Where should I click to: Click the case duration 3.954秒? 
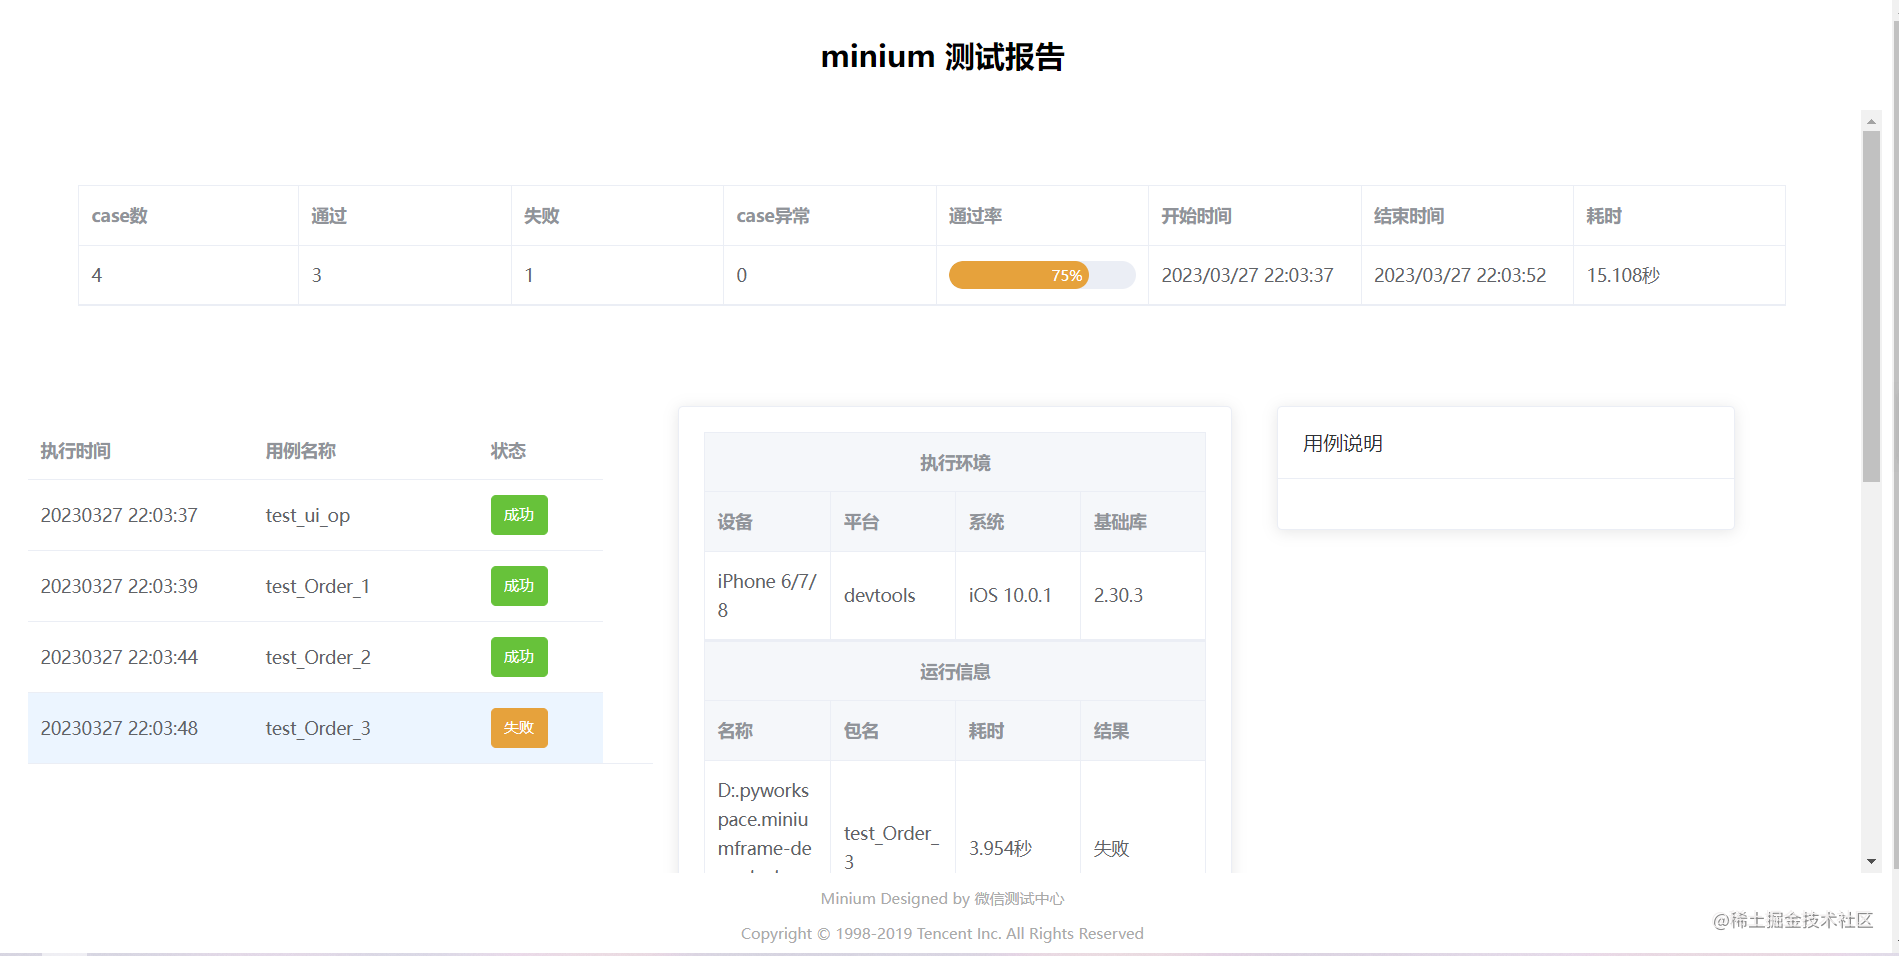point(1000,849)
